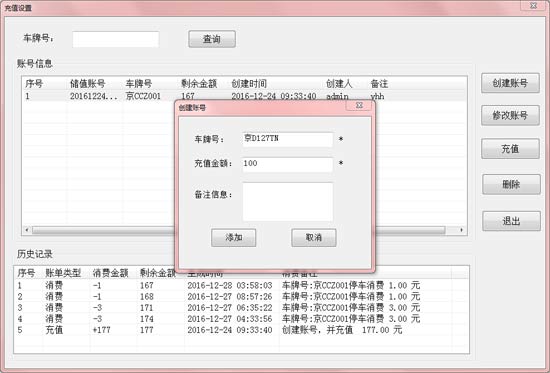This screenshot has height=373, width=550.
Task: Click the 查询 search button
Action: coord(212,39)
